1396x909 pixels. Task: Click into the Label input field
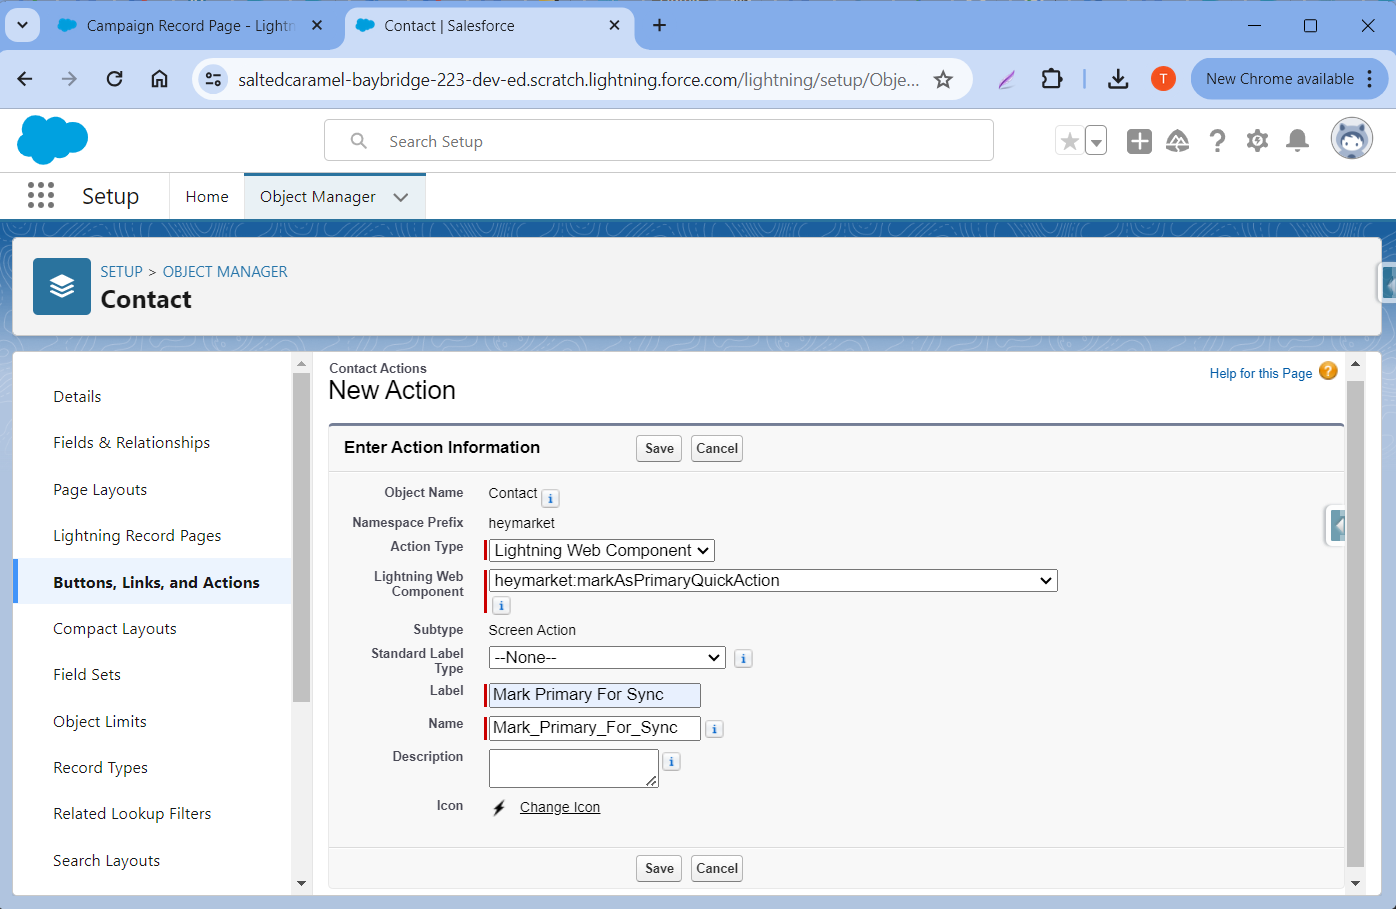coord(594,695)
